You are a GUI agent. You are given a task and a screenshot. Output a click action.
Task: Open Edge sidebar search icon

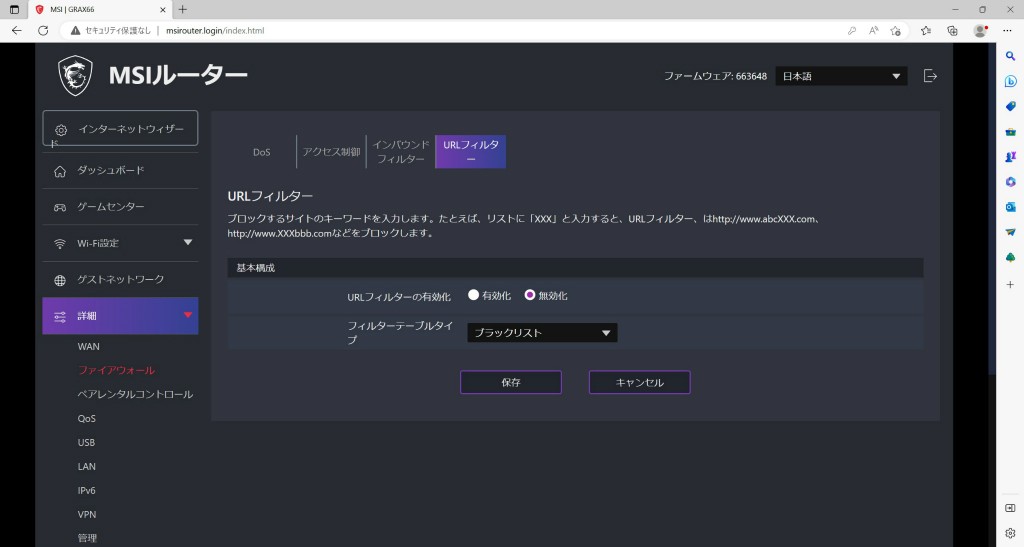(x=1010, y=56)
